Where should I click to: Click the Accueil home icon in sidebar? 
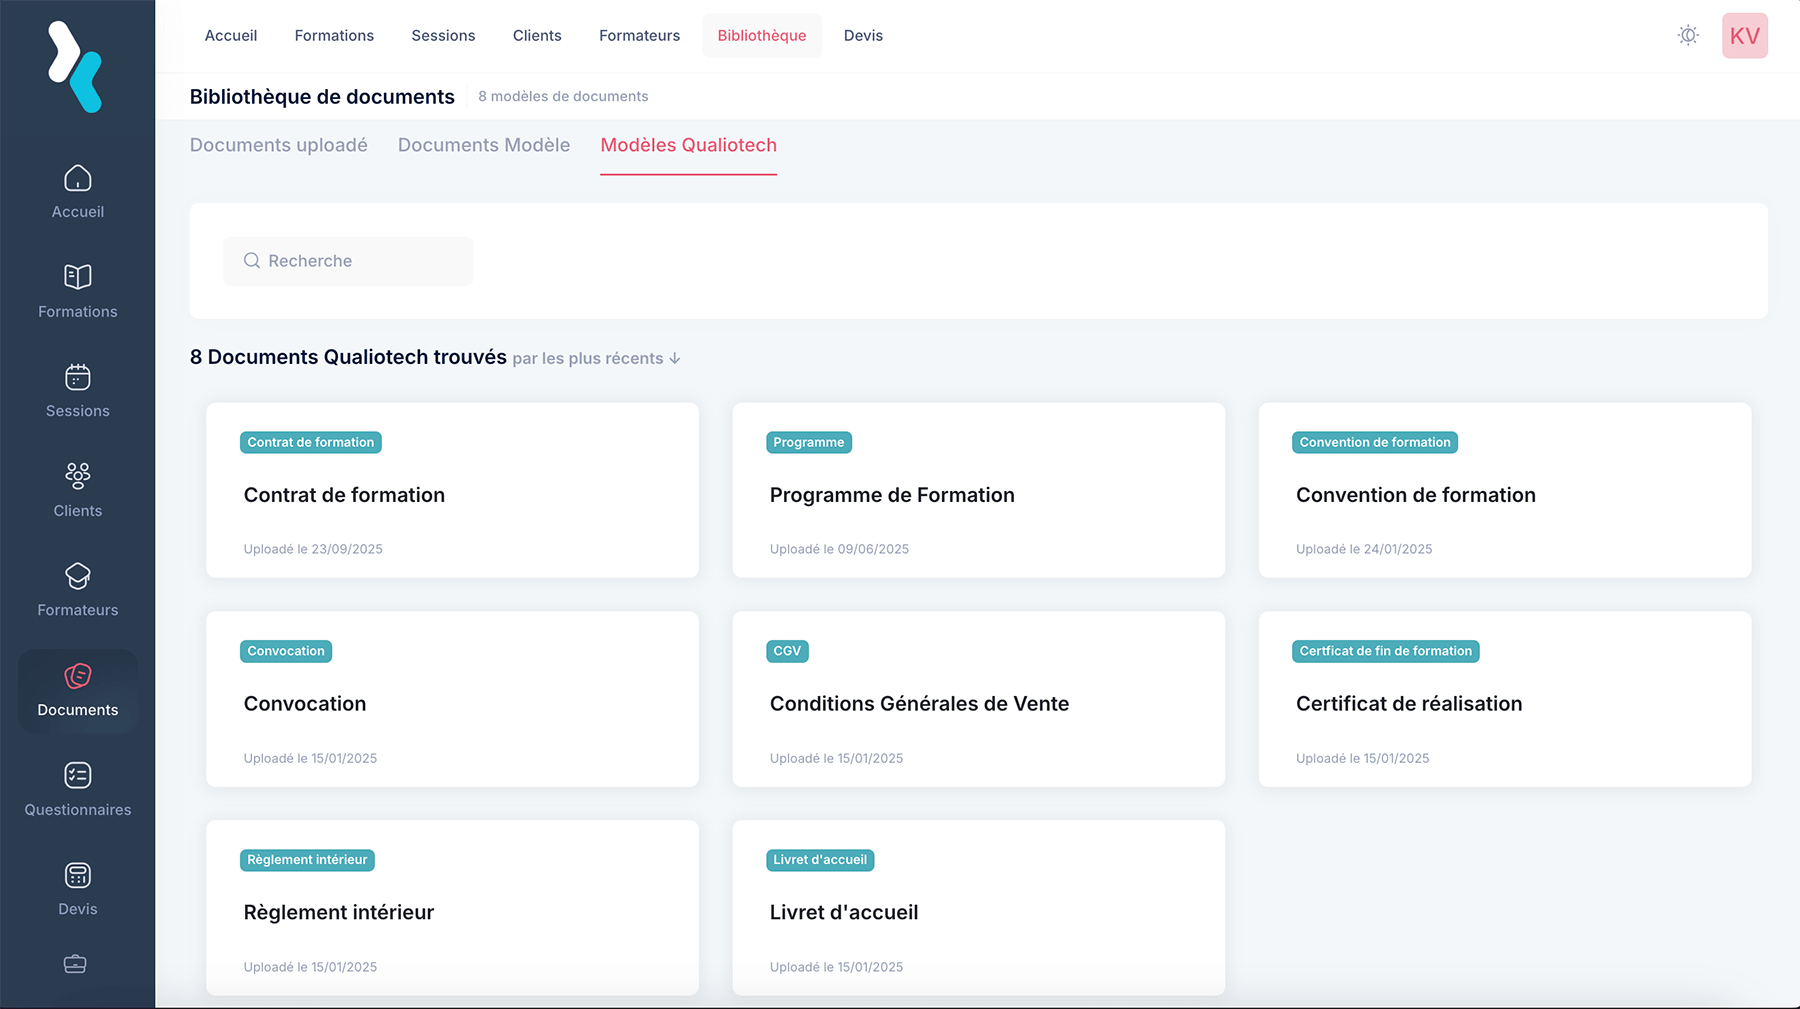[77, 179]
